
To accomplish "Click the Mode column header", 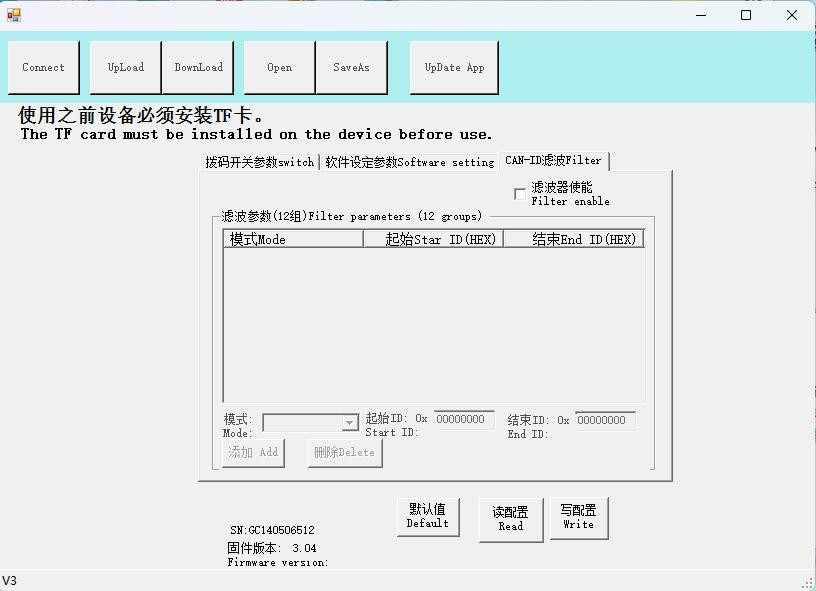I will click(x=292, y=239).
